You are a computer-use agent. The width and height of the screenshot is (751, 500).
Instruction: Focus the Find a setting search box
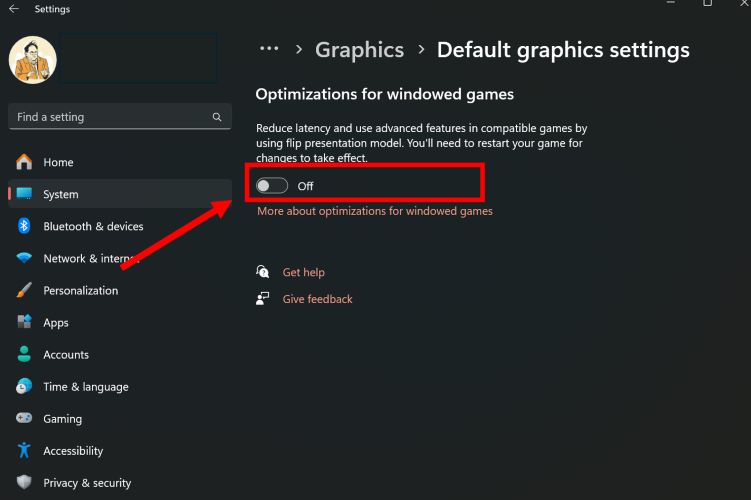click(120, 117)
